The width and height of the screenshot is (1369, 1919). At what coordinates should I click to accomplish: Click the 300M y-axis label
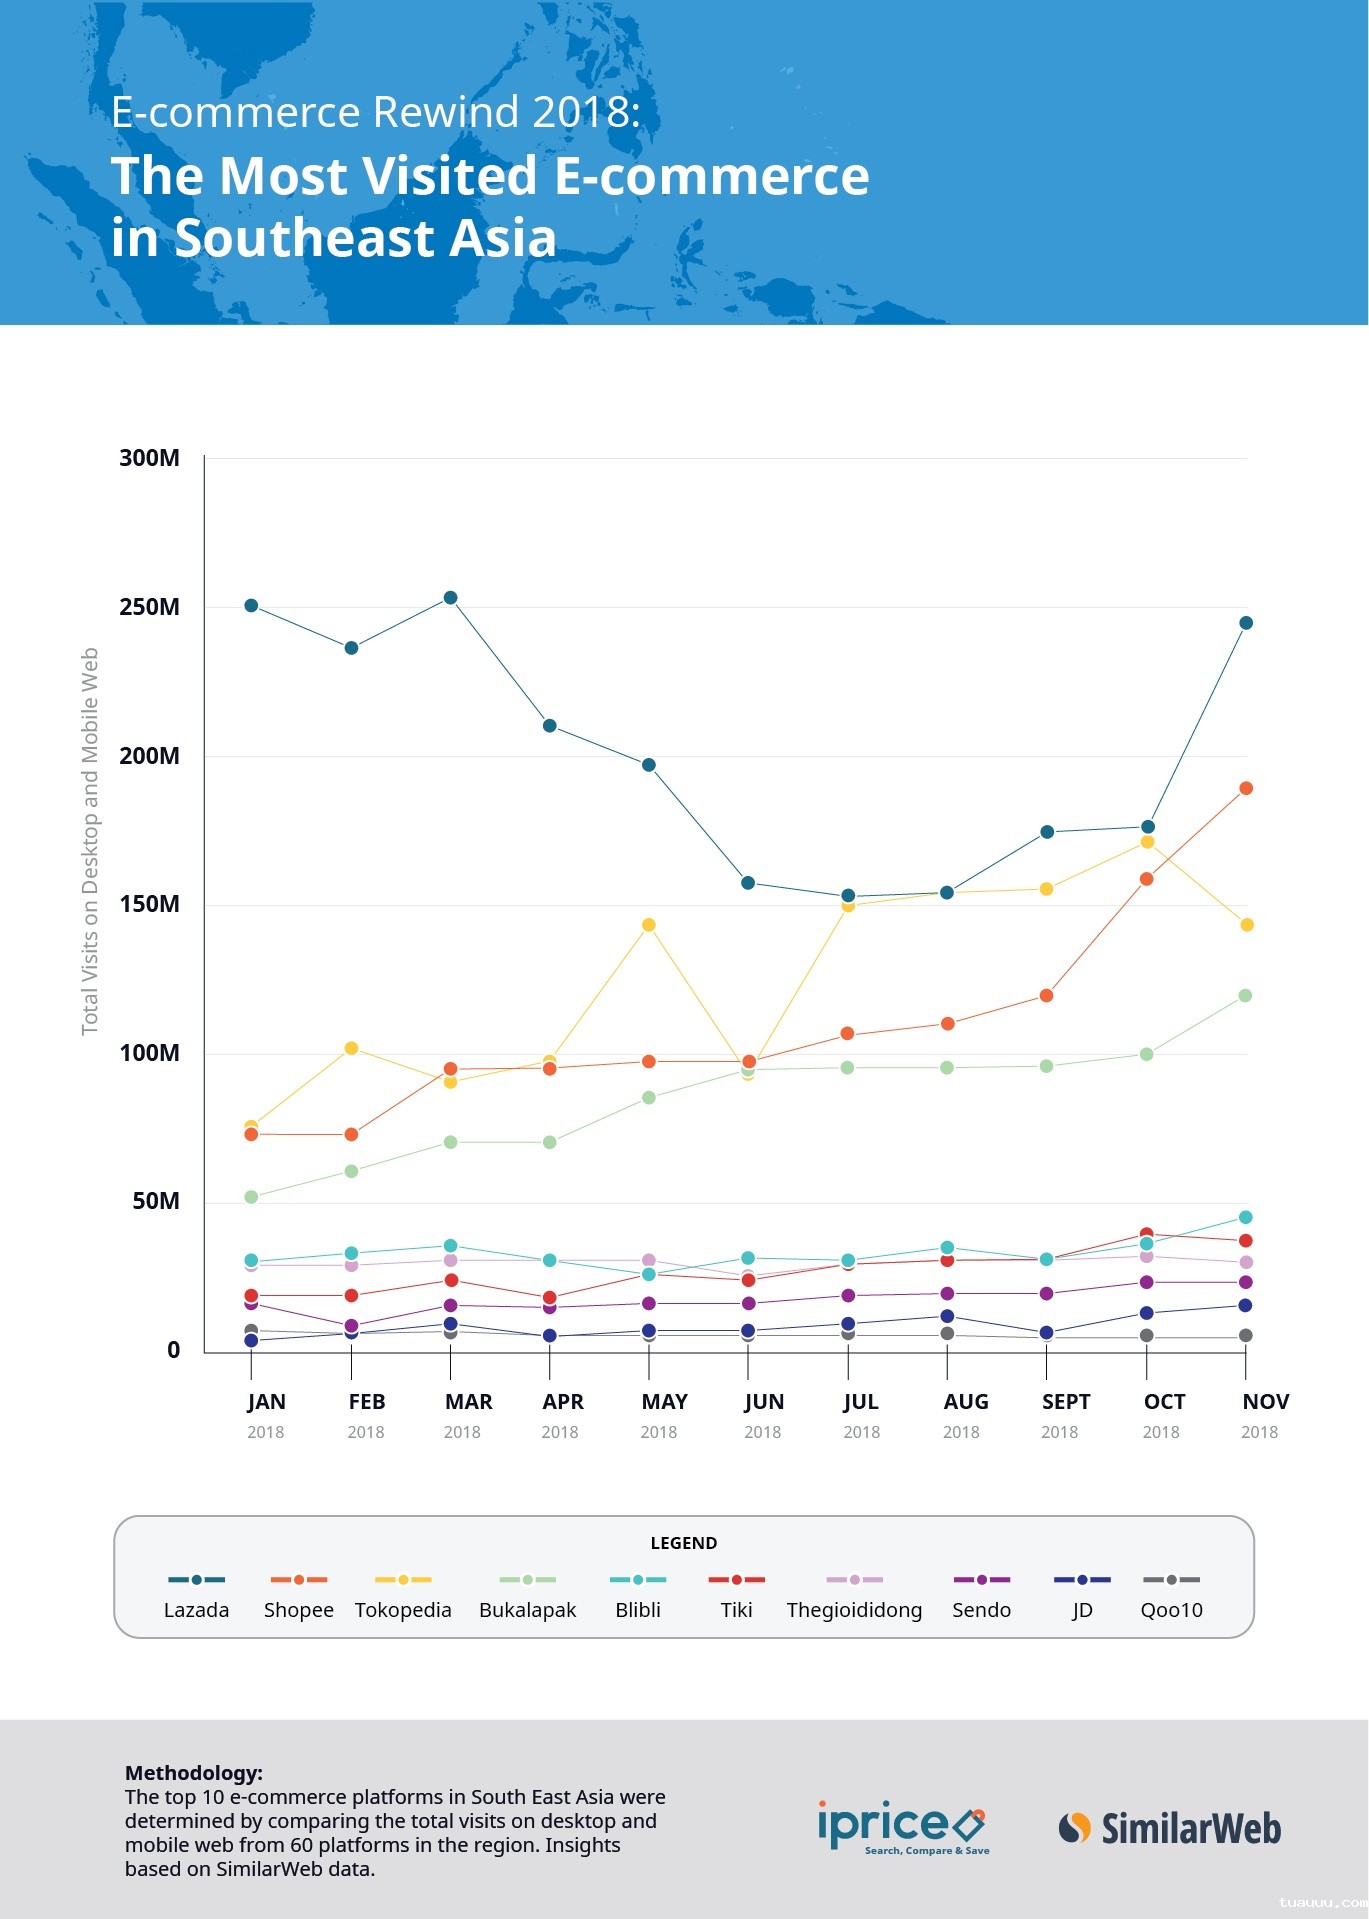[x=150, y=458]
